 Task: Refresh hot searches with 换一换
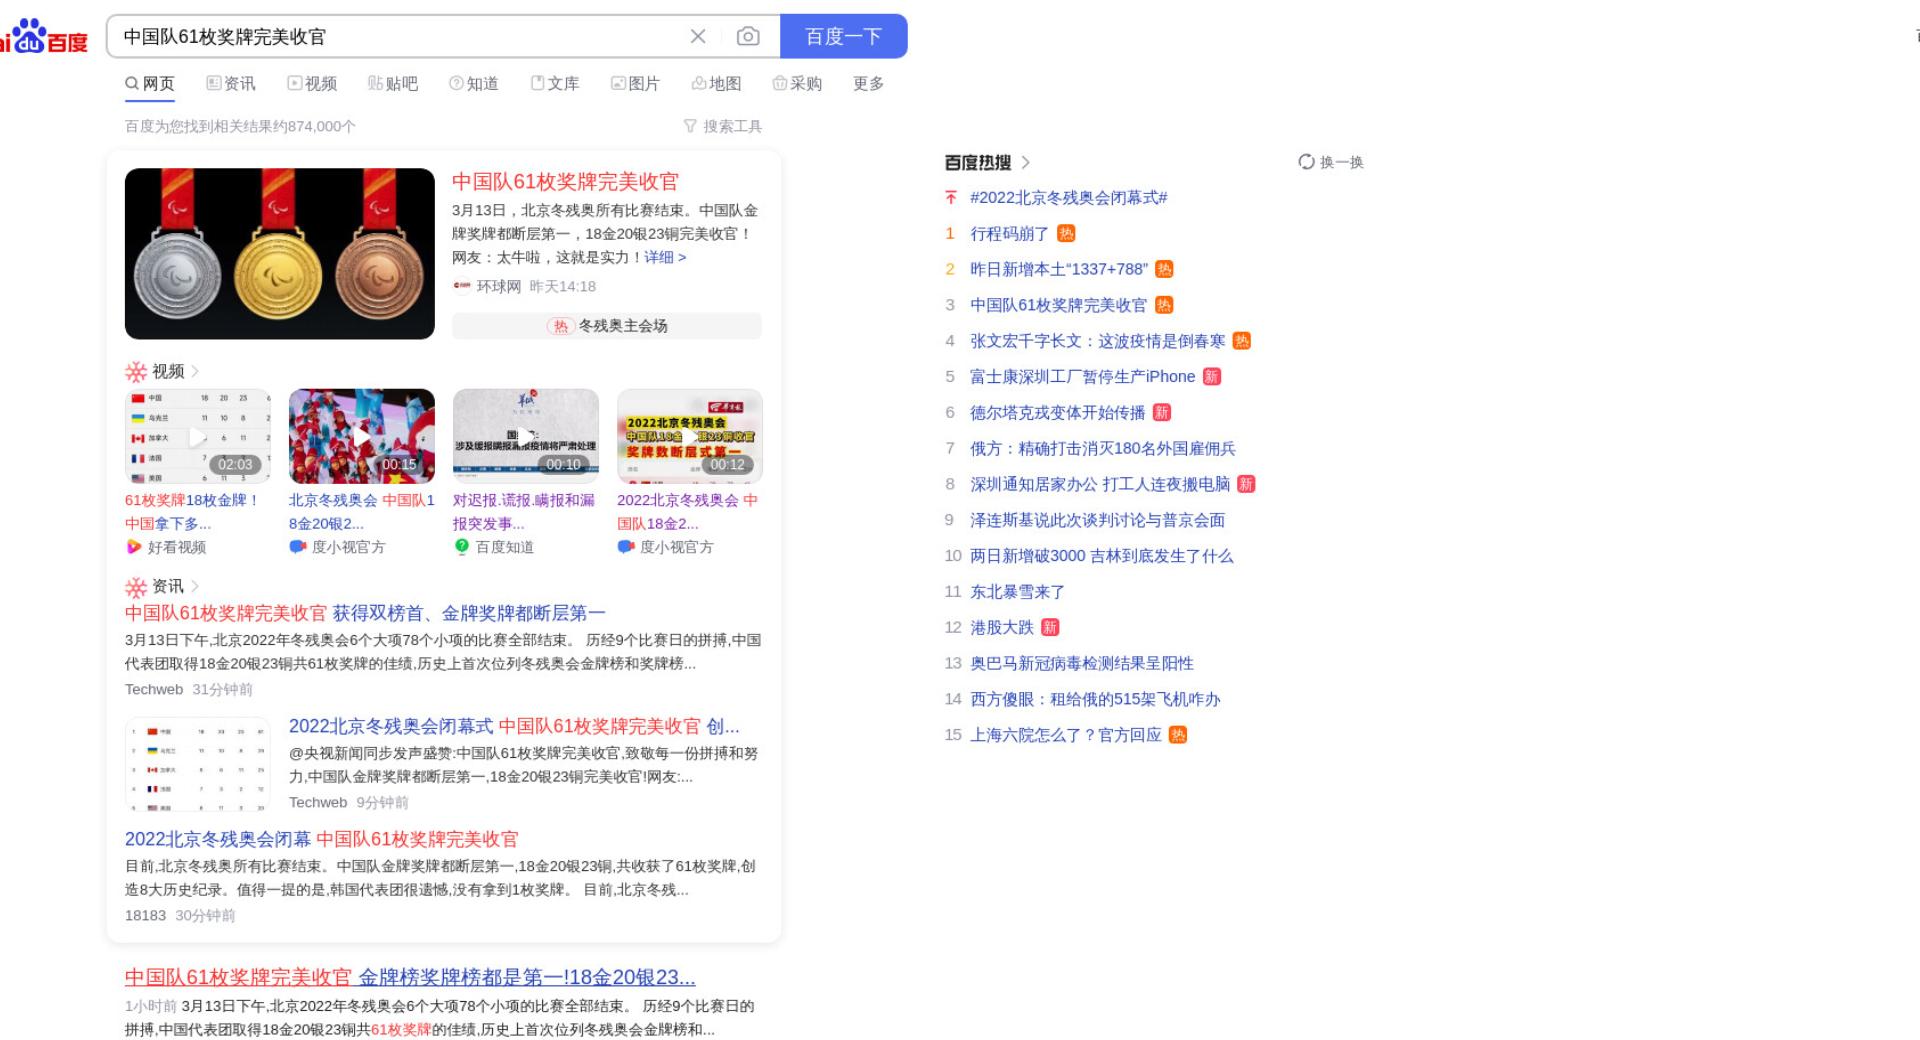pyautogui.click(x=1331, y=162)
